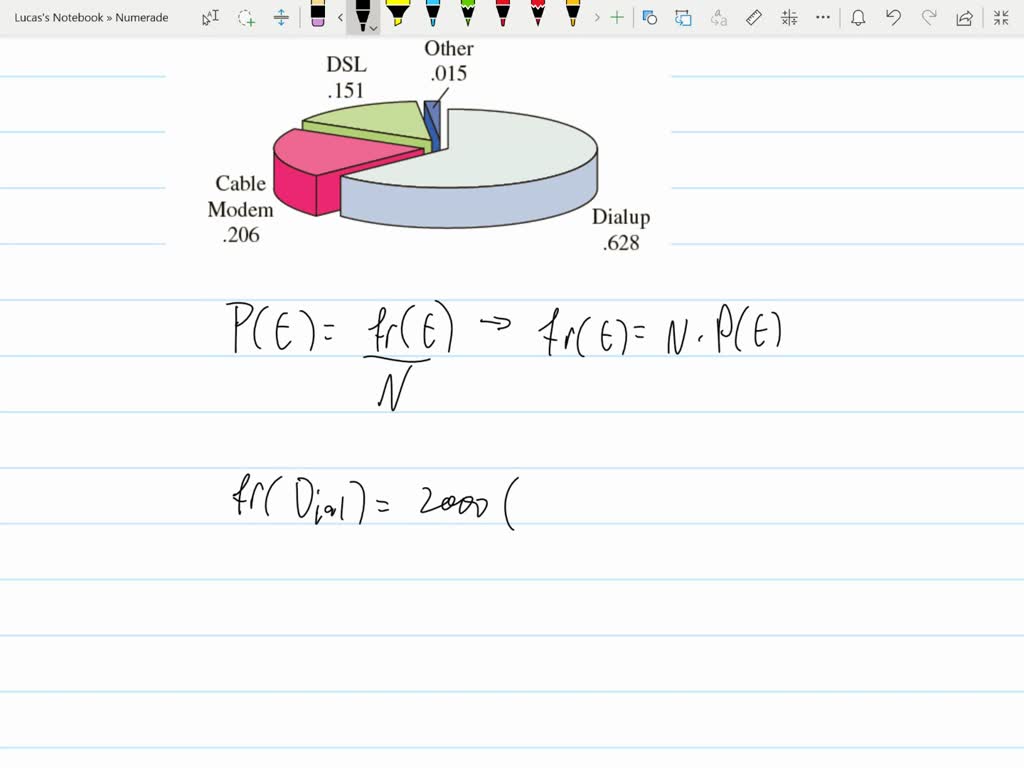1024x768 pixels.
Task: Activate the insert space tool
Action: click(280, 17)
